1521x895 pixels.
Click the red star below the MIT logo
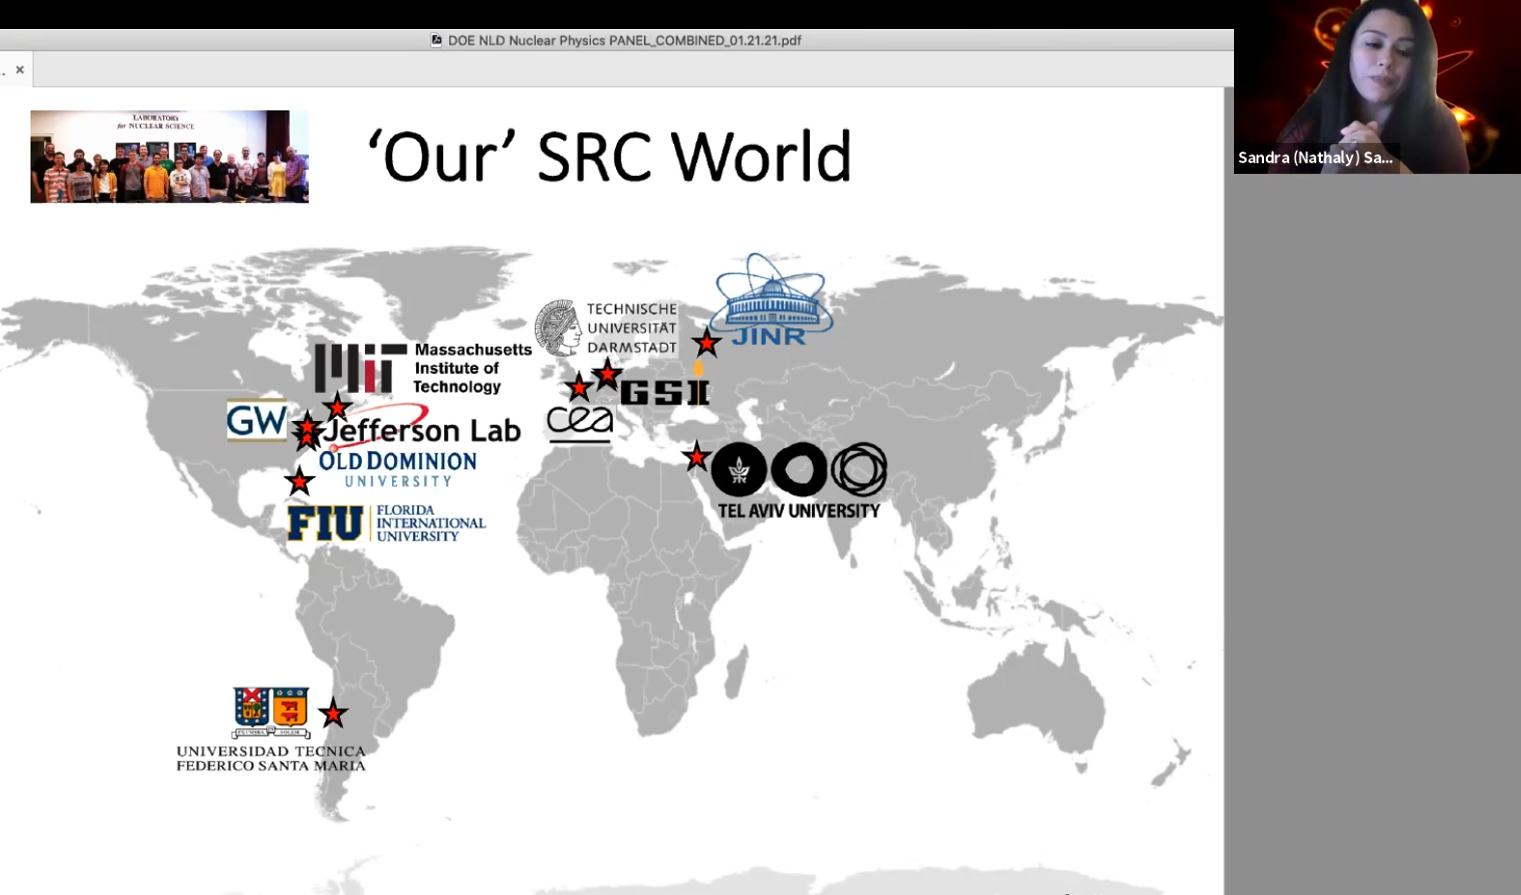[338, 407]
